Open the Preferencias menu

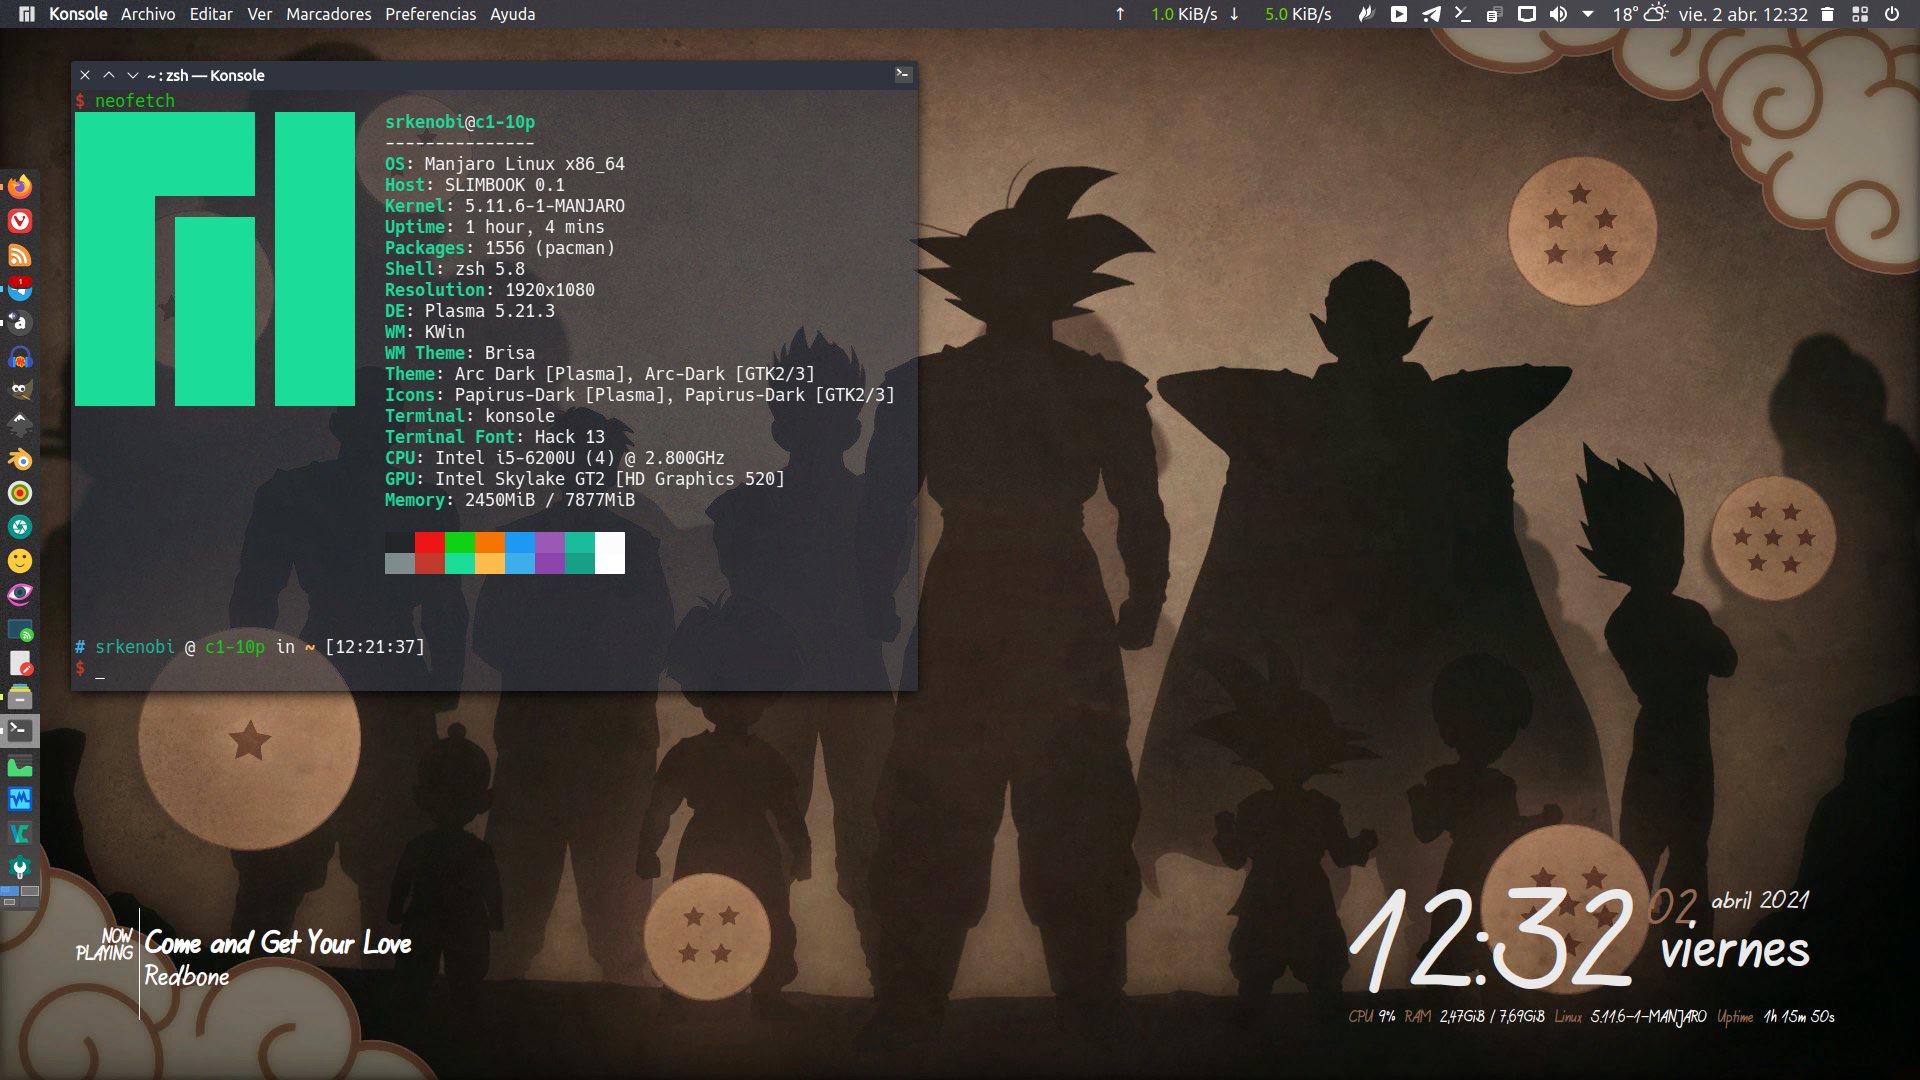click(x=430, y=14)
